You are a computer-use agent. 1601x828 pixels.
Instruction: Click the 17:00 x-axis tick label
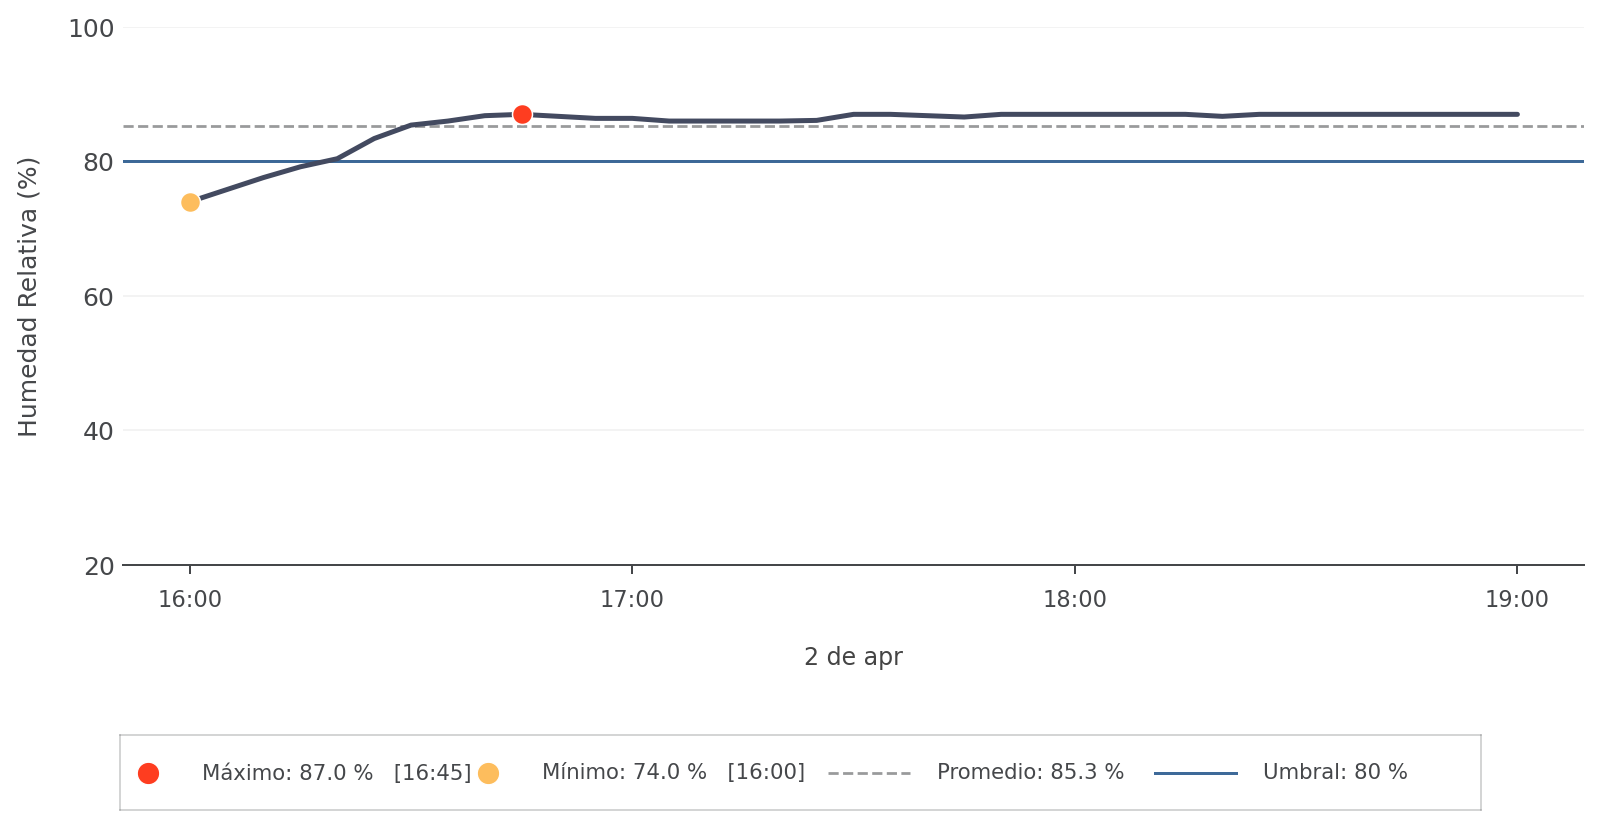632,600
